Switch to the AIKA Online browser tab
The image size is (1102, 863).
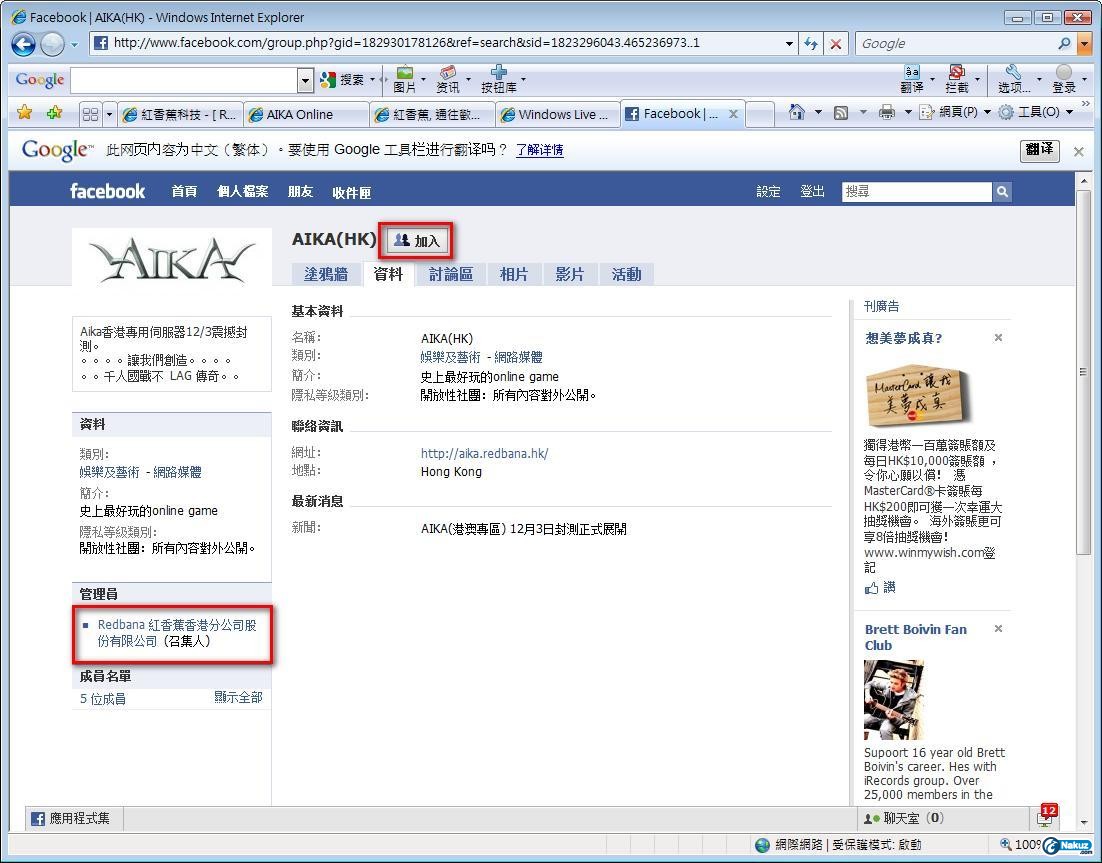304,114
